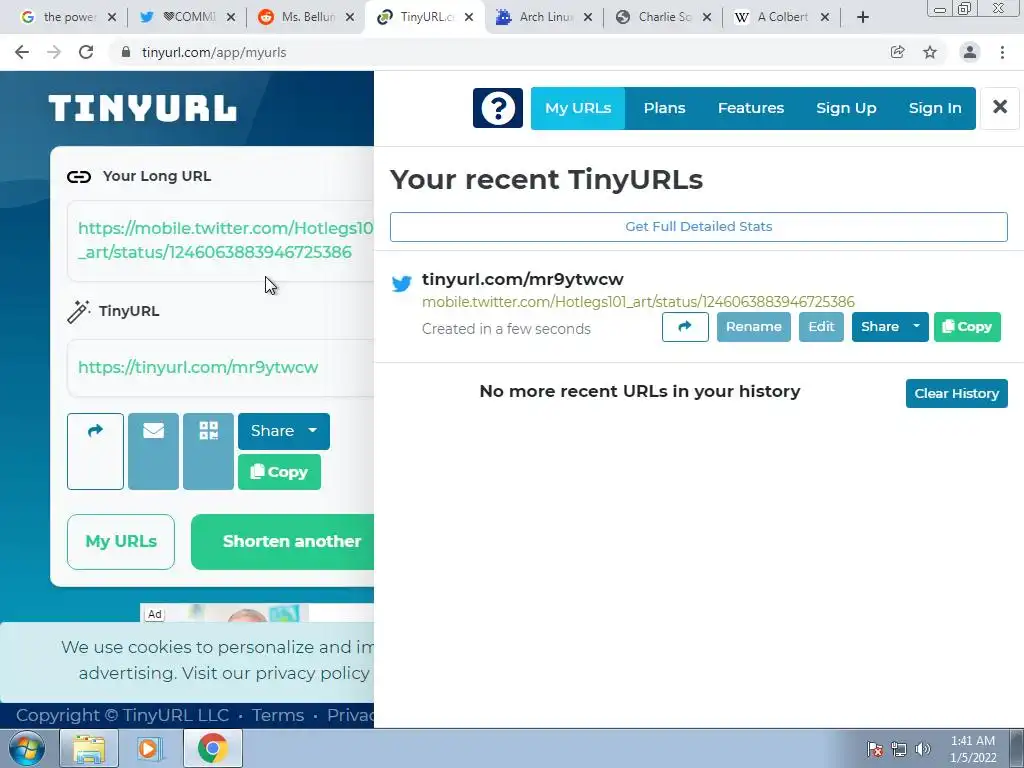Screen dimensions: 1024x768
Task: Click the redirect arrow icon for mr9ytwcw
Action: pos(685,327)
